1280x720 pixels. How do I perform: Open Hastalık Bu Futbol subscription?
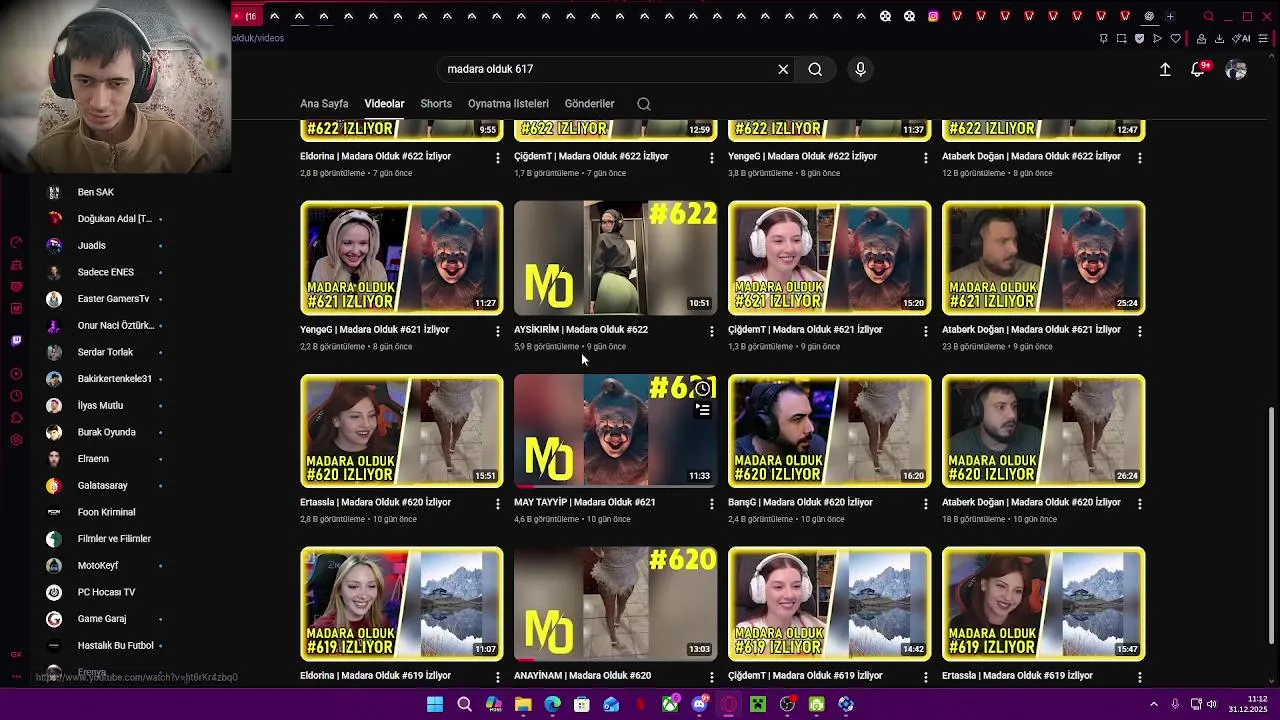[x=115, y=646]
